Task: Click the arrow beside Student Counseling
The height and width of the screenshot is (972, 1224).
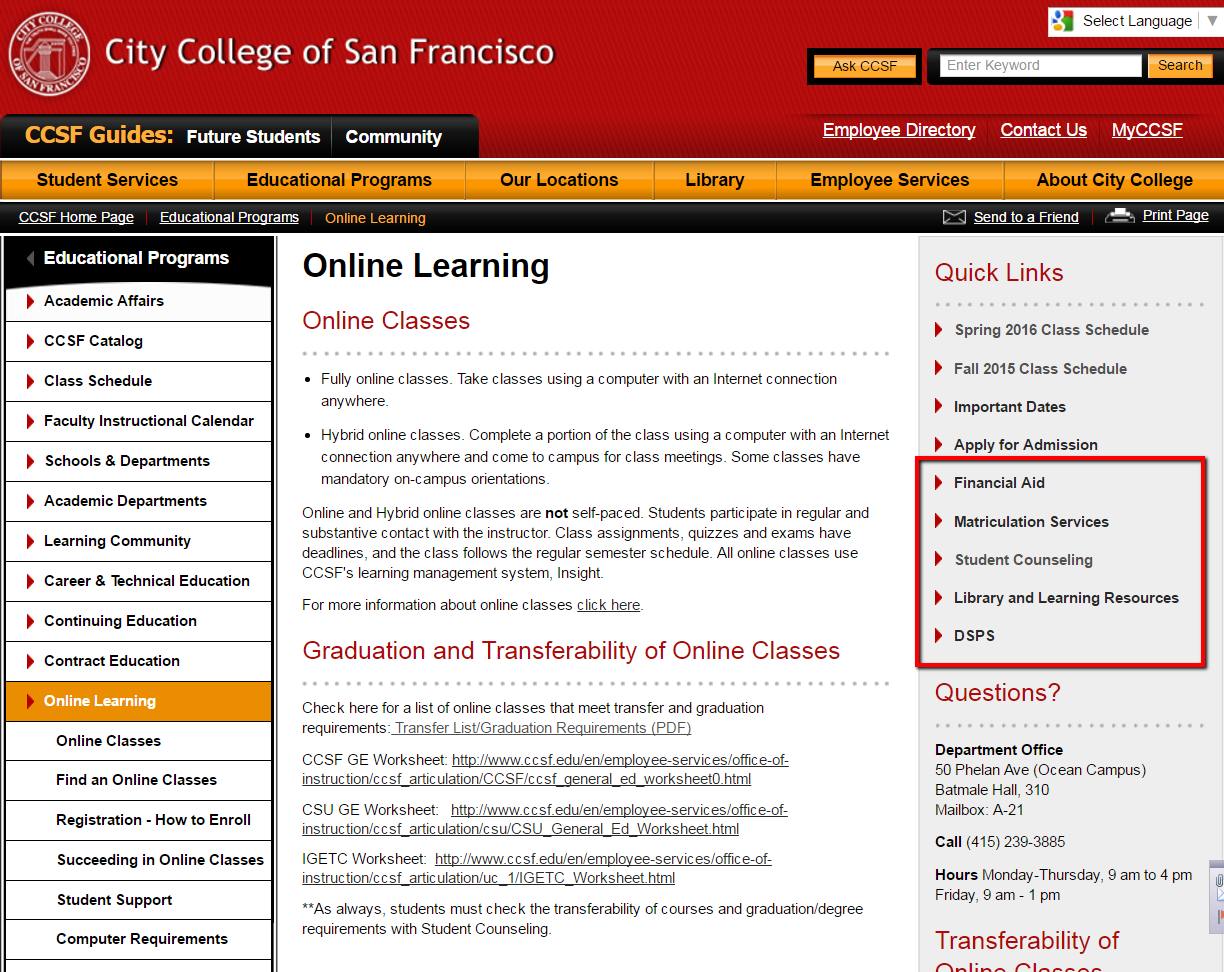Action: click(939, 559)
